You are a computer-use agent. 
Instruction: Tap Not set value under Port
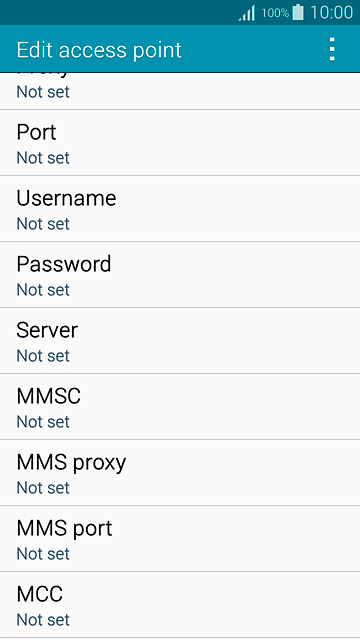click(43, 158)
